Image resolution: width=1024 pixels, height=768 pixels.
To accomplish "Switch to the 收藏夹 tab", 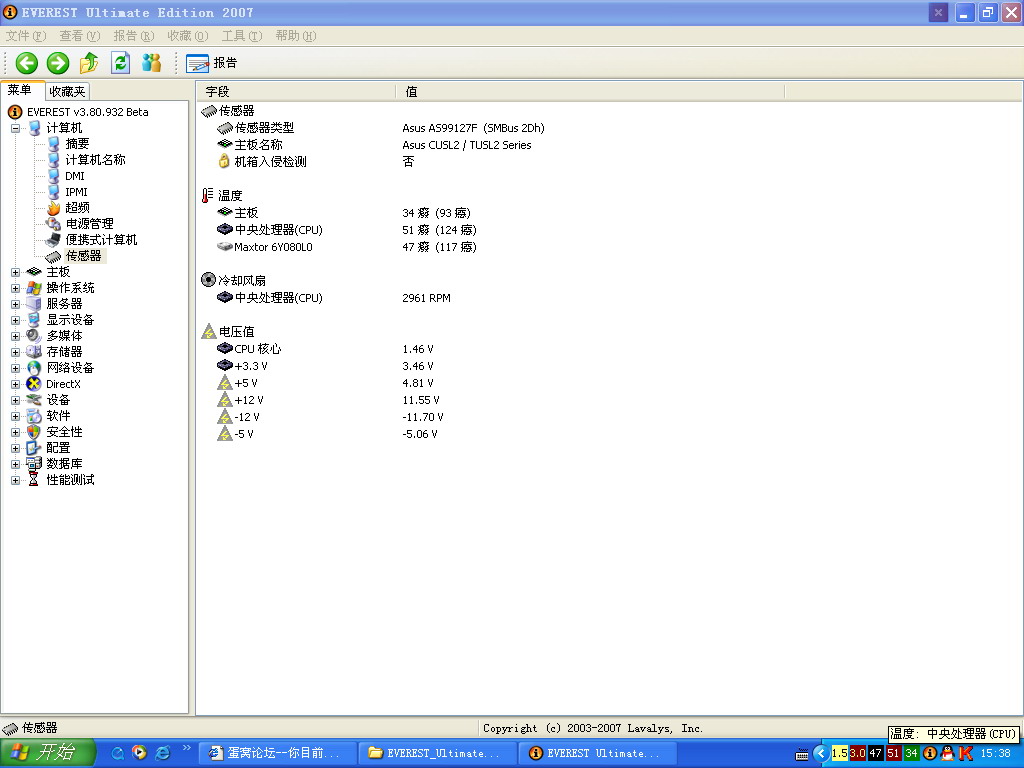I will pyautogui.click(x=67, y=91).
